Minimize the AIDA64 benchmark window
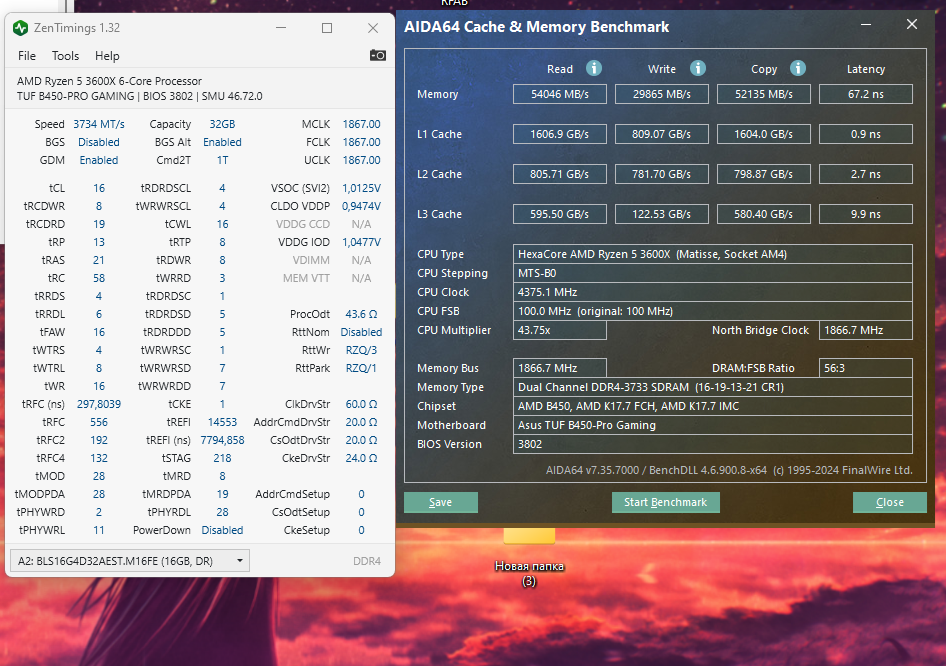Screen dimensions: 946x666 (866, 25)
